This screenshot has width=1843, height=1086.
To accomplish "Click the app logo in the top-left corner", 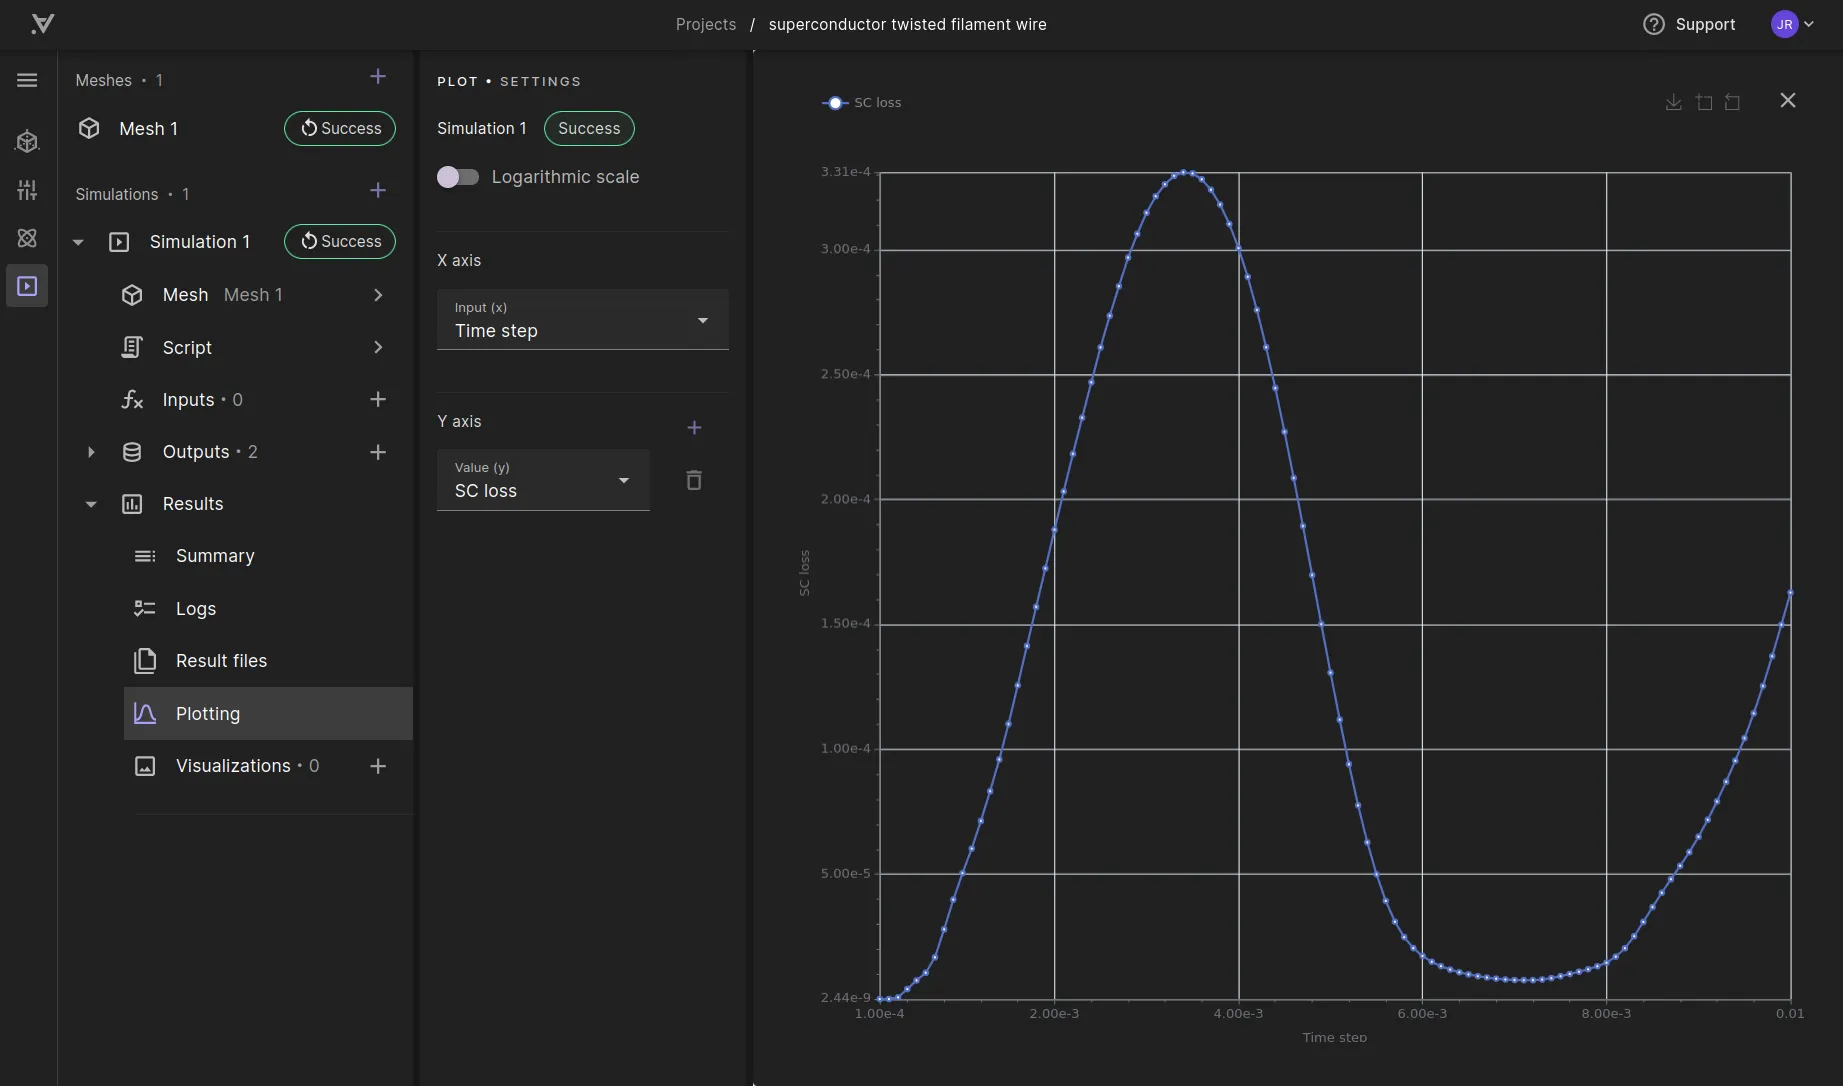I will click(x=42, y=24).
